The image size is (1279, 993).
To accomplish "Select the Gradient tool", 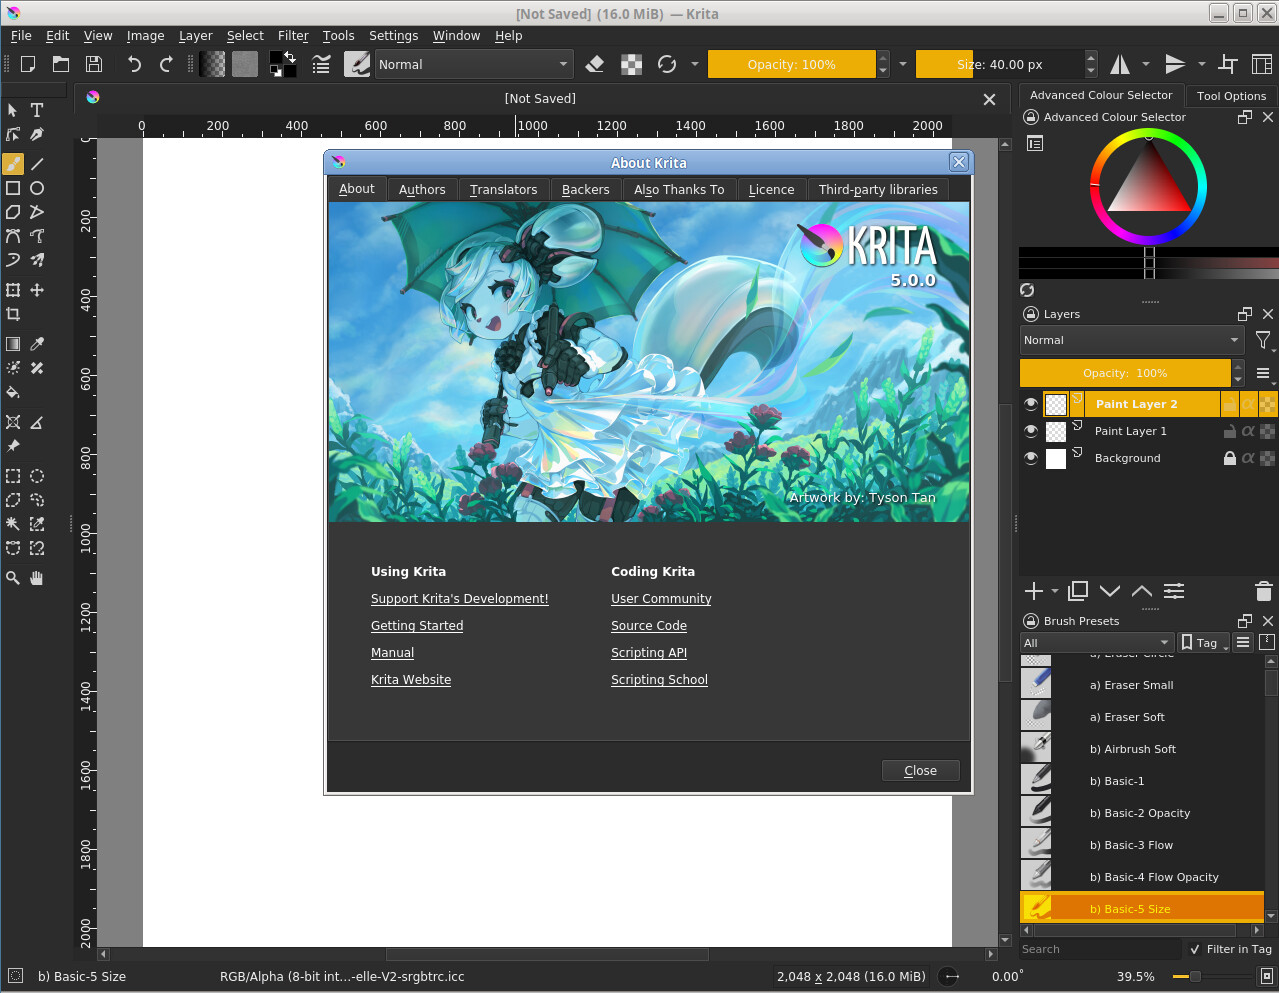I will [13, 344].
